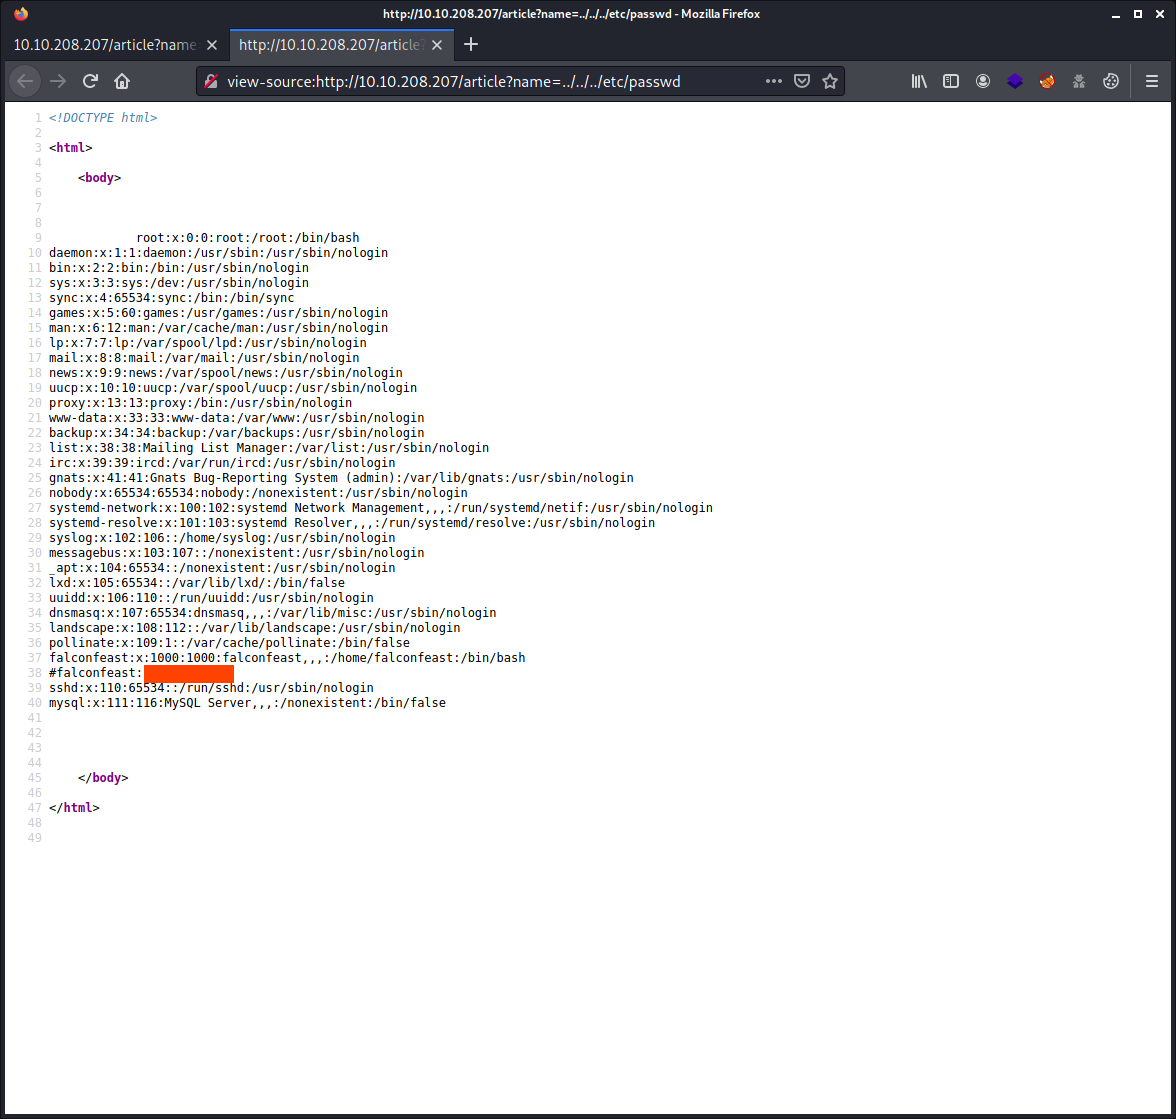The height and width of the screenshot is (1119, 1176).
Task: Click the dnsmasq:x:107:65534 line
Action: click(272, 613)
